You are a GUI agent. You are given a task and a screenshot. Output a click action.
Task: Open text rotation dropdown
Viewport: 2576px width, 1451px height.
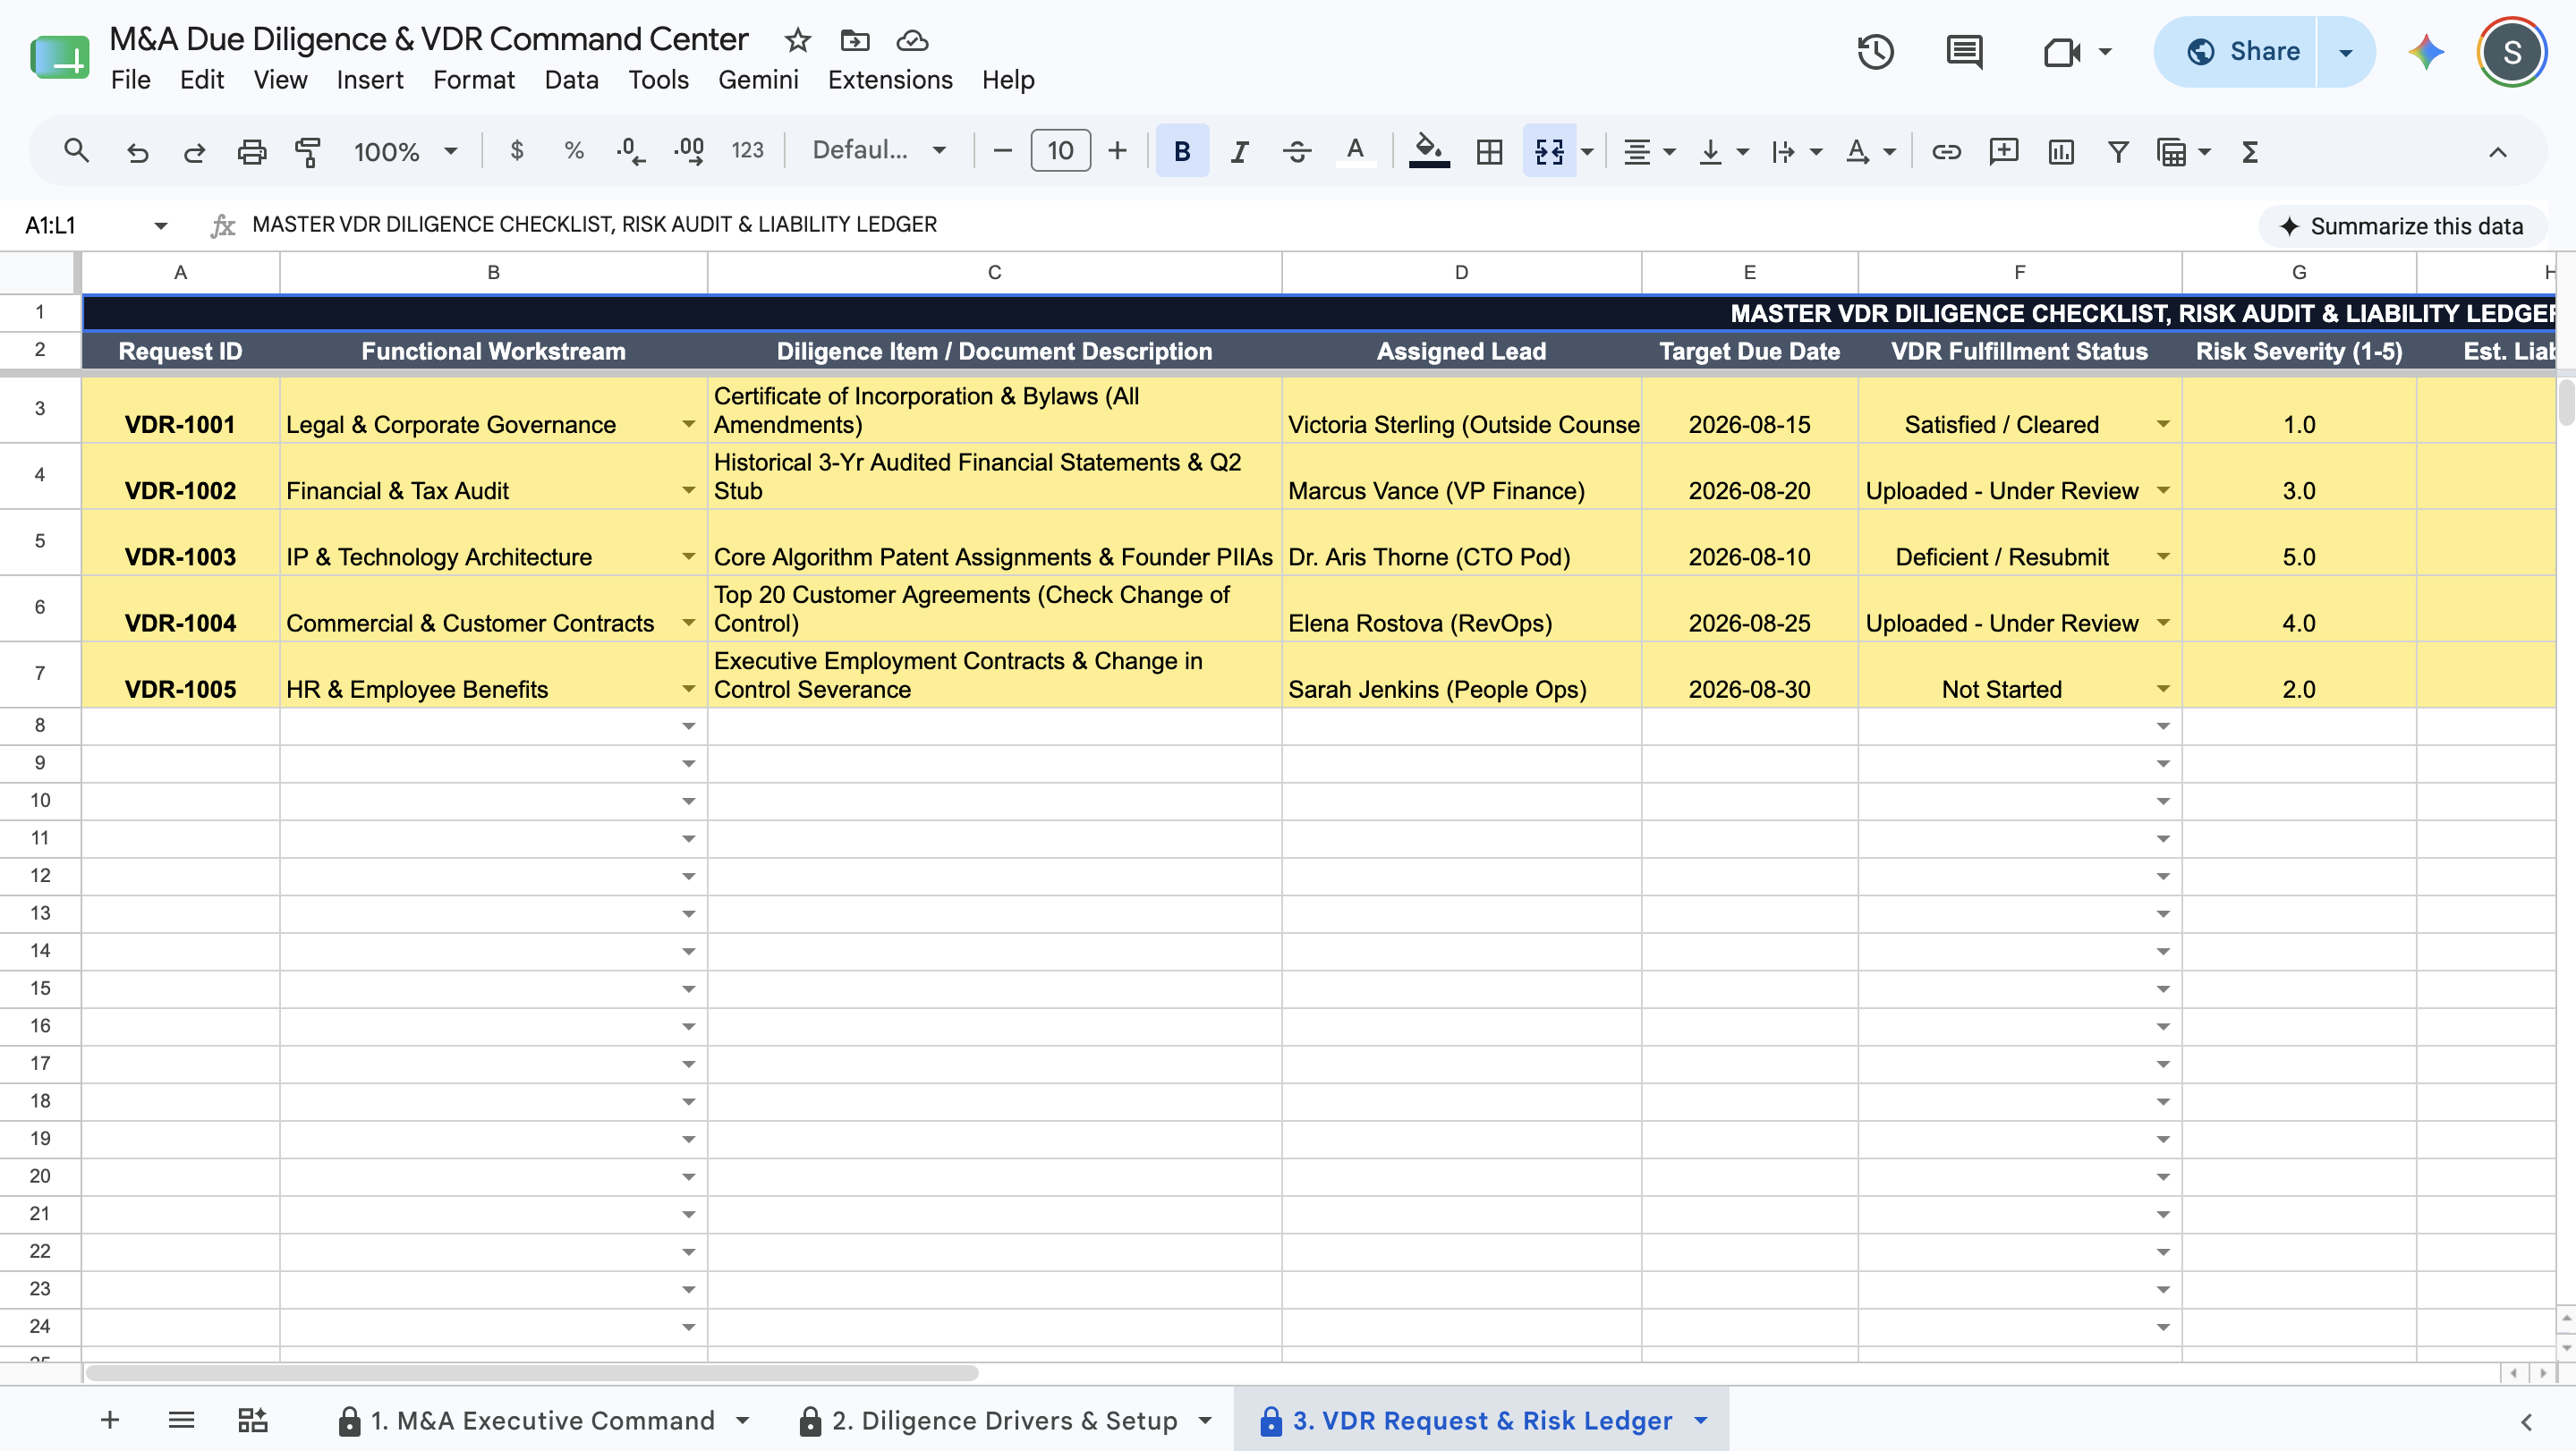[1869, 151]
